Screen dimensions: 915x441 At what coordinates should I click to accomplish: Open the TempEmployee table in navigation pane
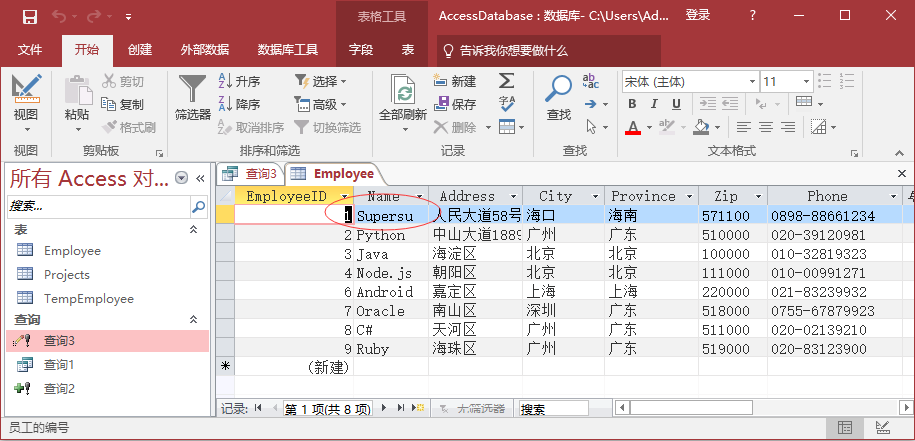click(x=88, y=298)
